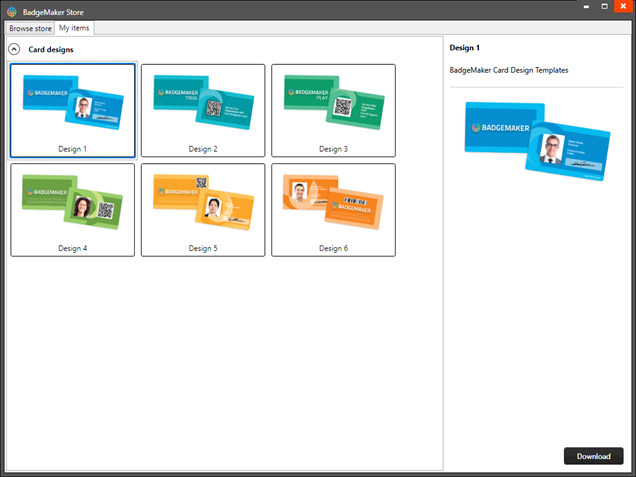Select the Design 1 blue card thumbnail
Image resolution: width=636 pixels, height=477 pixels.
point(73,110)
